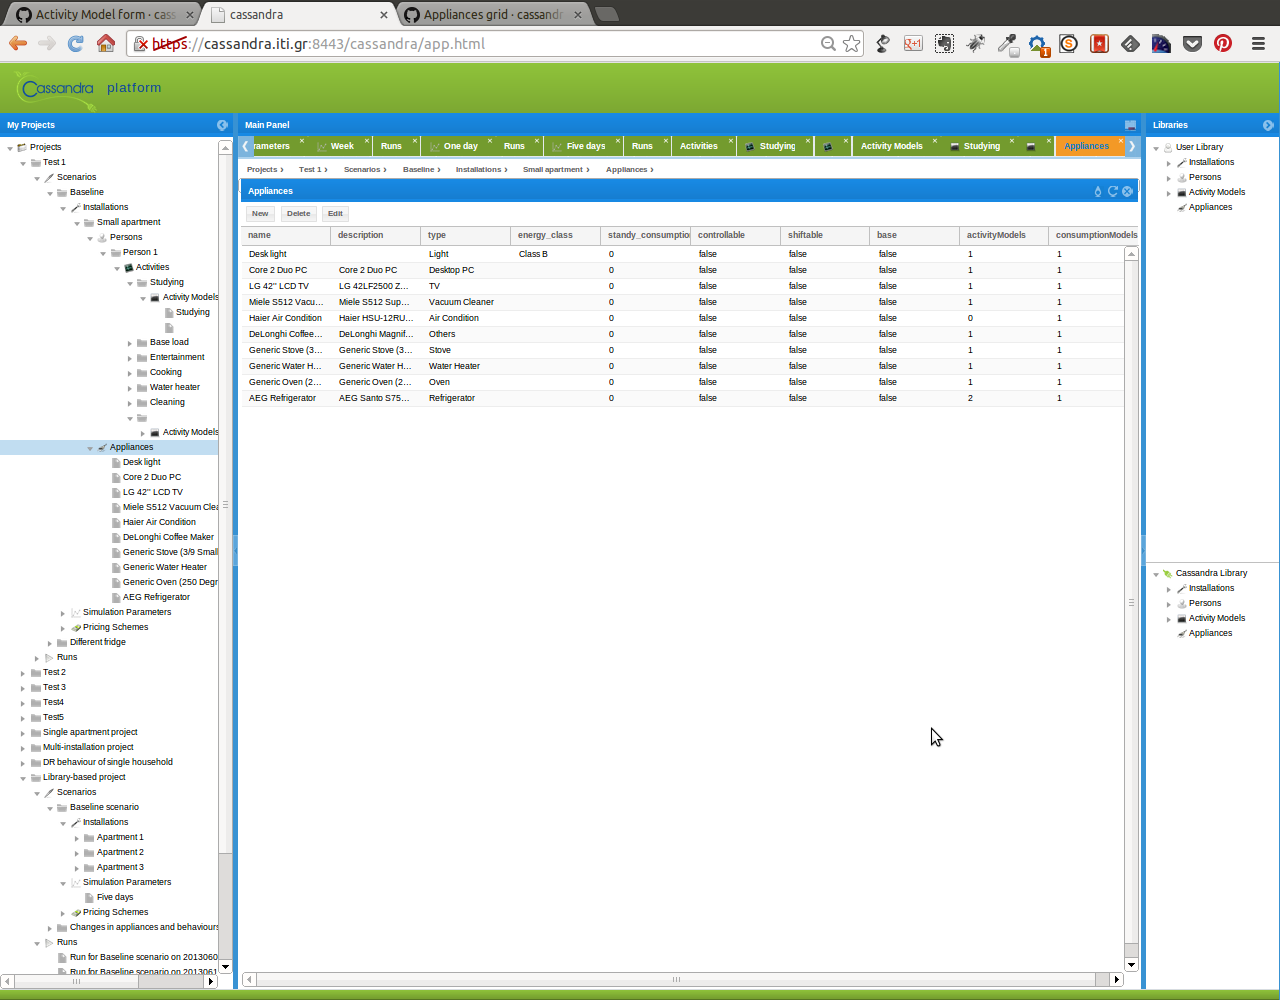1280x1000 pixels.
Task: Expand the Base load activity node
Action: click(130, 343)
